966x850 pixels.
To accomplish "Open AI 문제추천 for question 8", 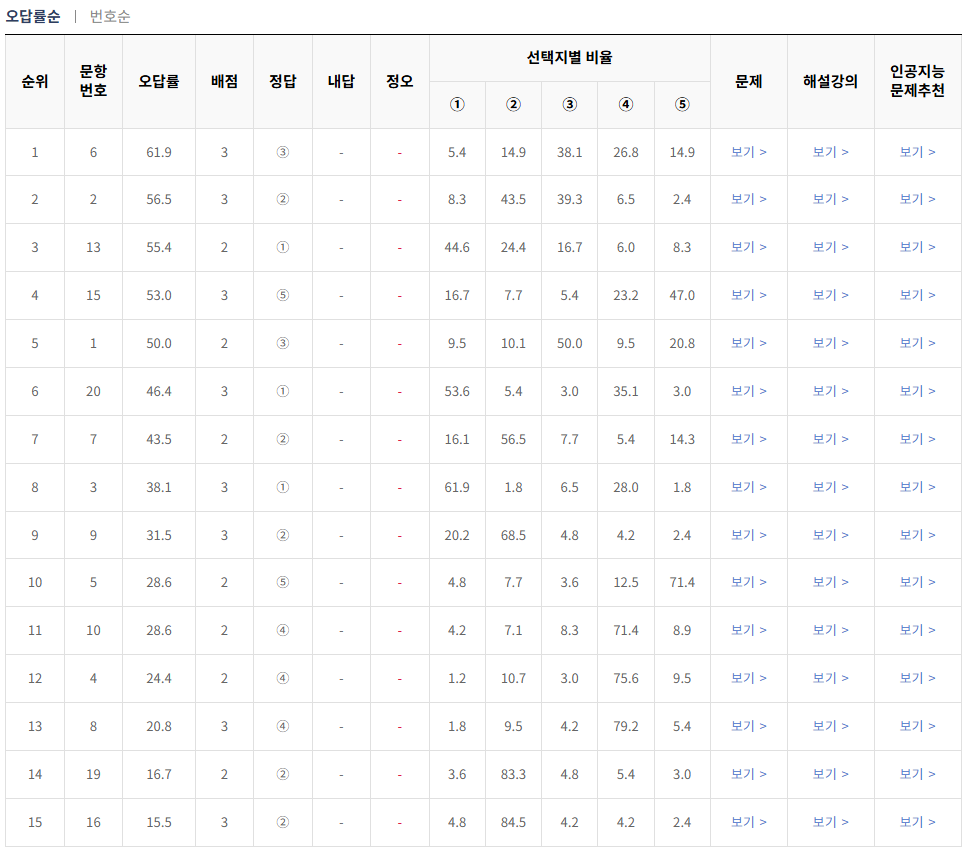I will pos(917,726).
